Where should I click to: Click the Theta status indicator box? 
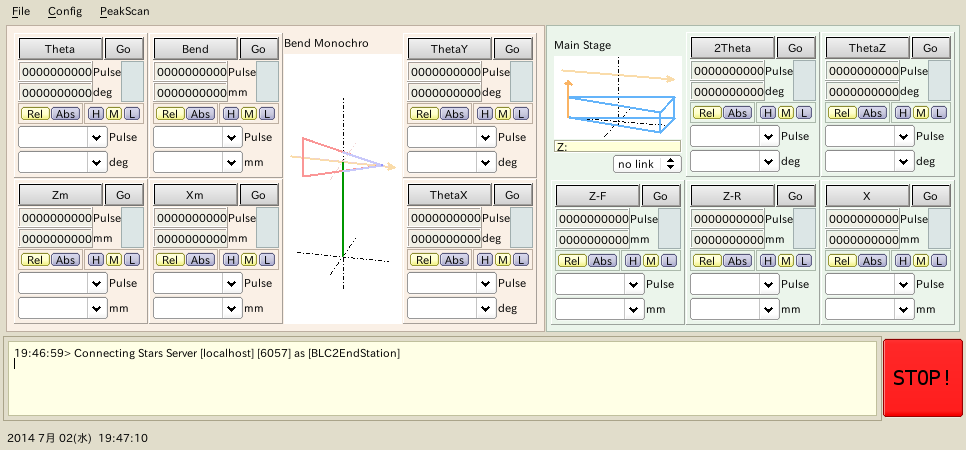(133, 81)
